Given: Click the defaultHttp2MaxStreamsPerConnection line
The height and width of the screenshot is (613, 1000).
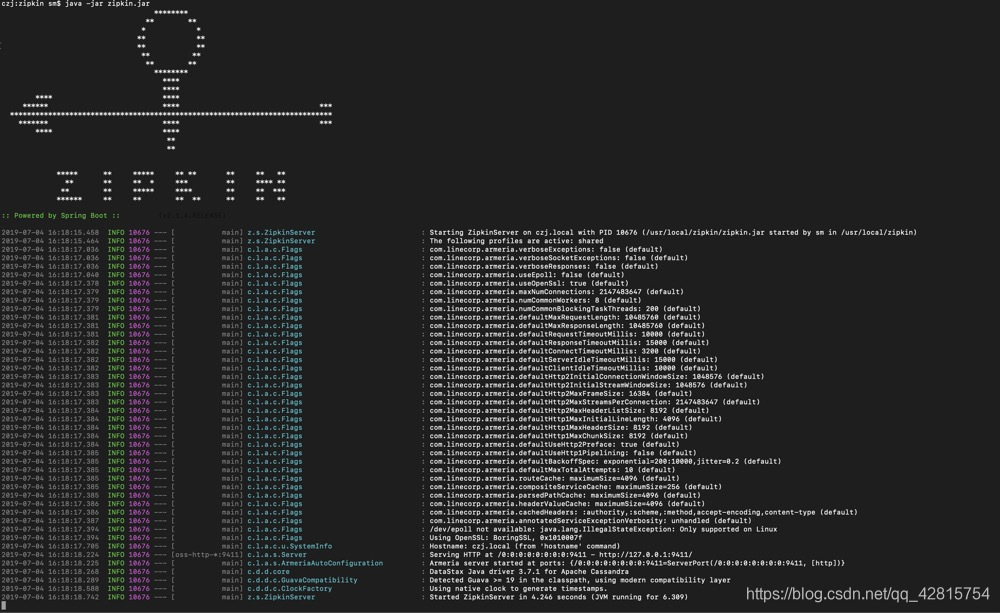Looking at the screenshot, I should tap(594, 402).
